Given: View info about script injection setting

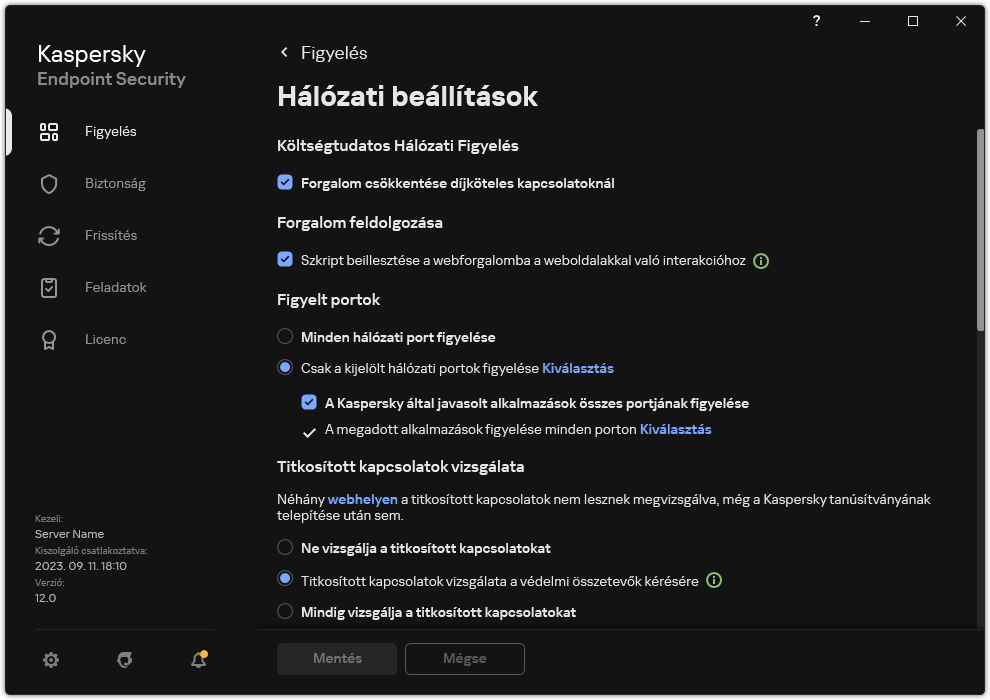Looking at the screenshot, I should (x=761, y=261).
